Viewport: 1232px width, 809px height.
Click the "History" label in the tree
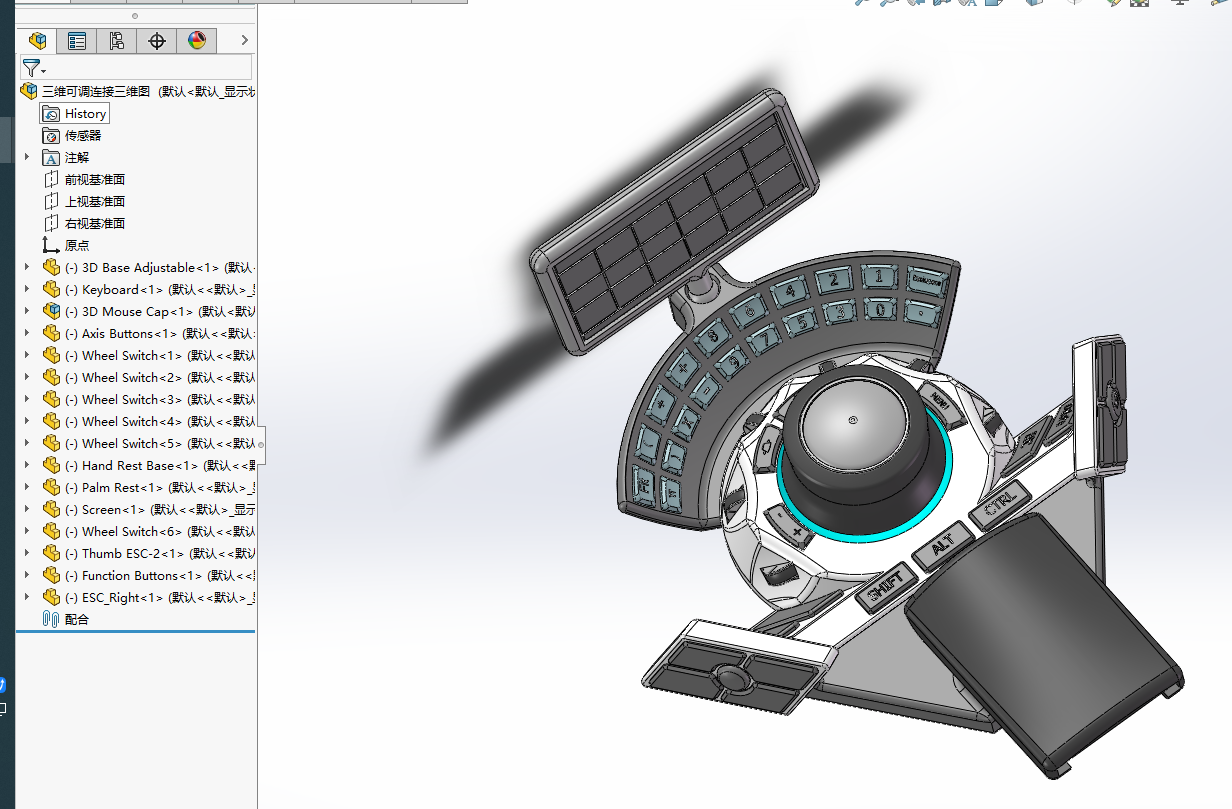(85, 114)
